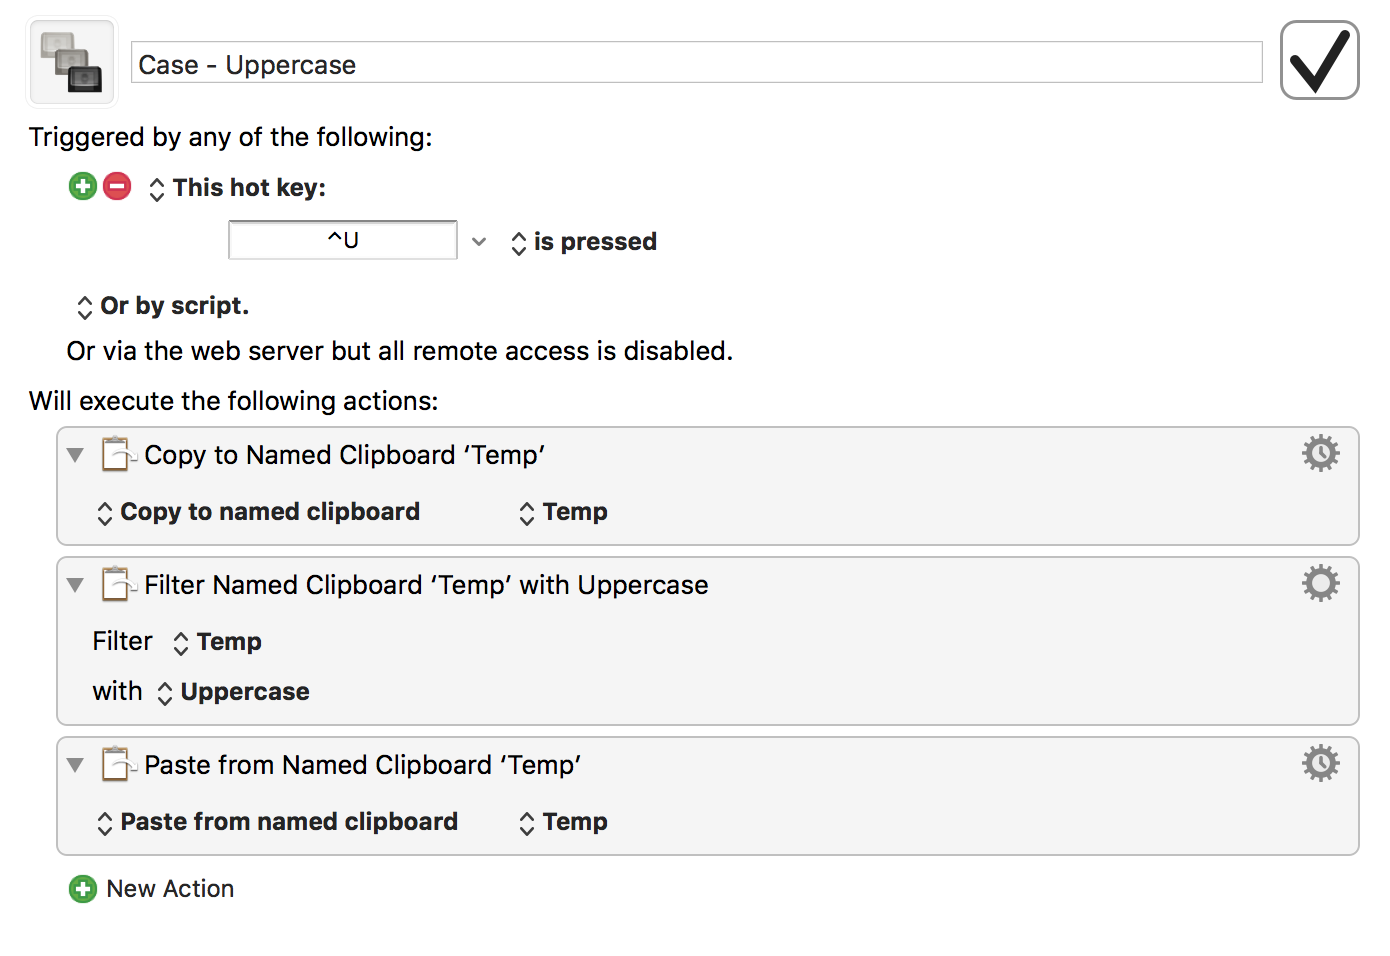1390x956 pixels.
Task: Collapse the Paste from Named Clipboard action
Action: click(75, 765)
